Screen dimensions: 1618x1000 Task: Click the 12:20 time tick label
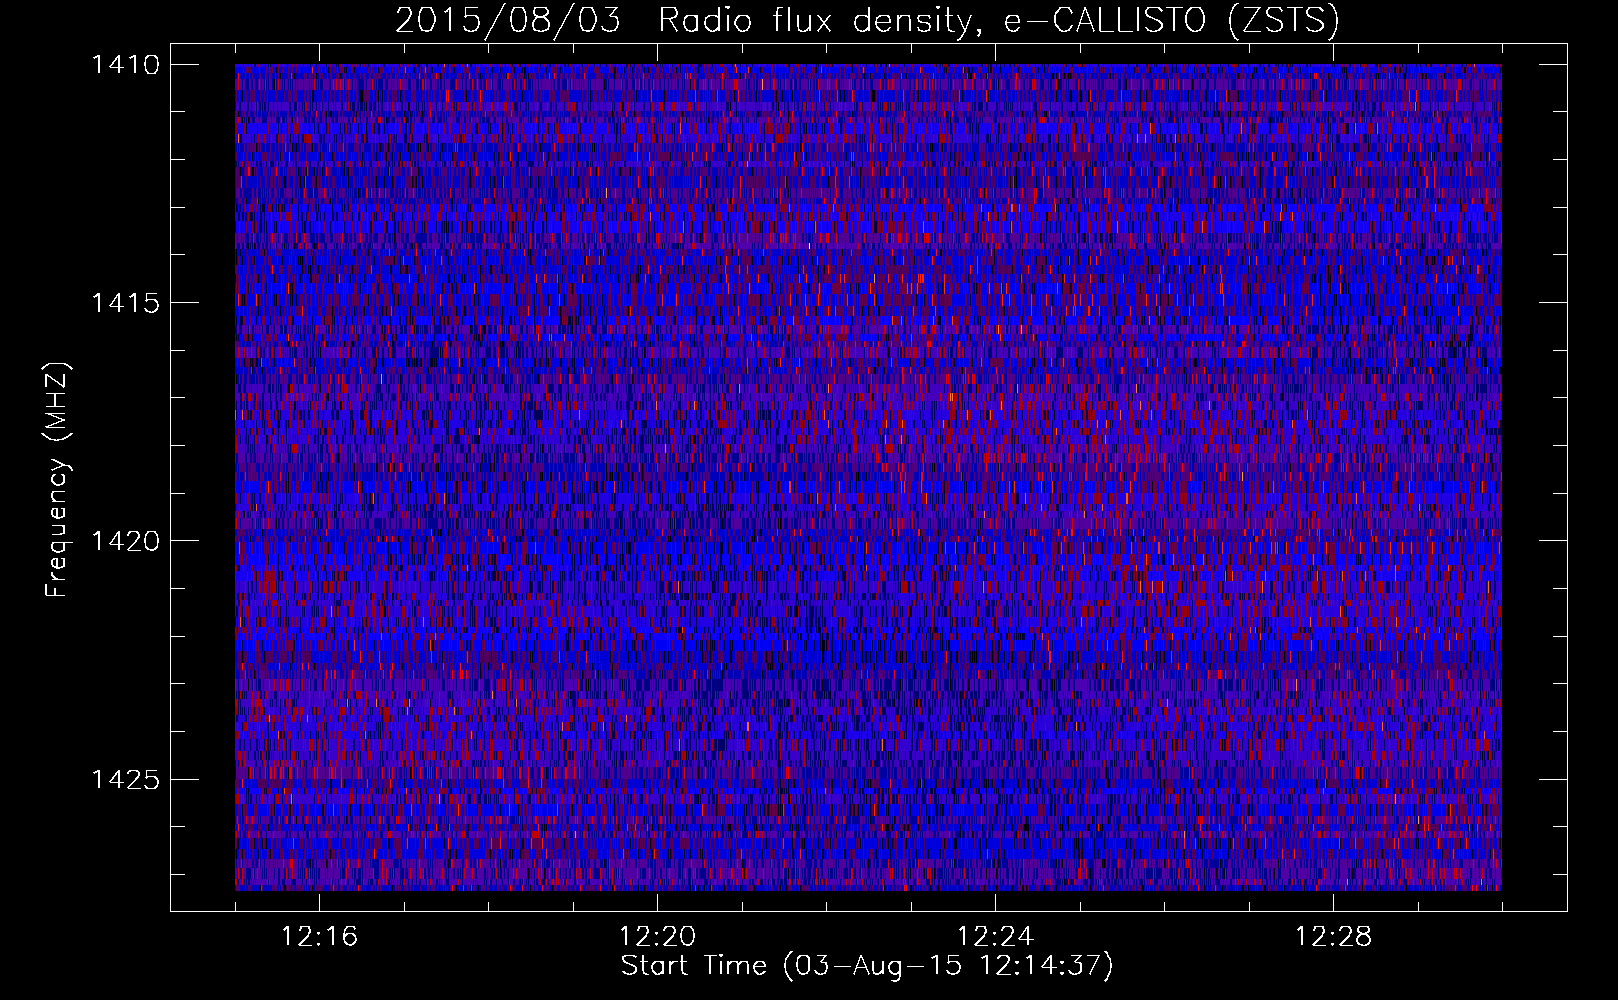tap(657, 937)
